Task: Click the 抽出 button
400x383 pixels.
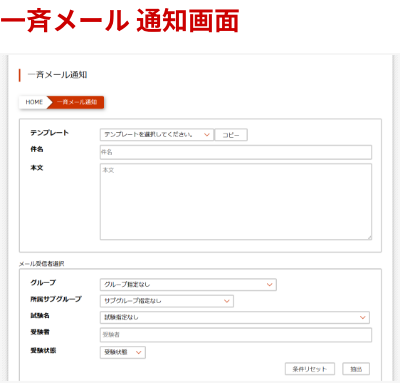Action: pos(356,369)
